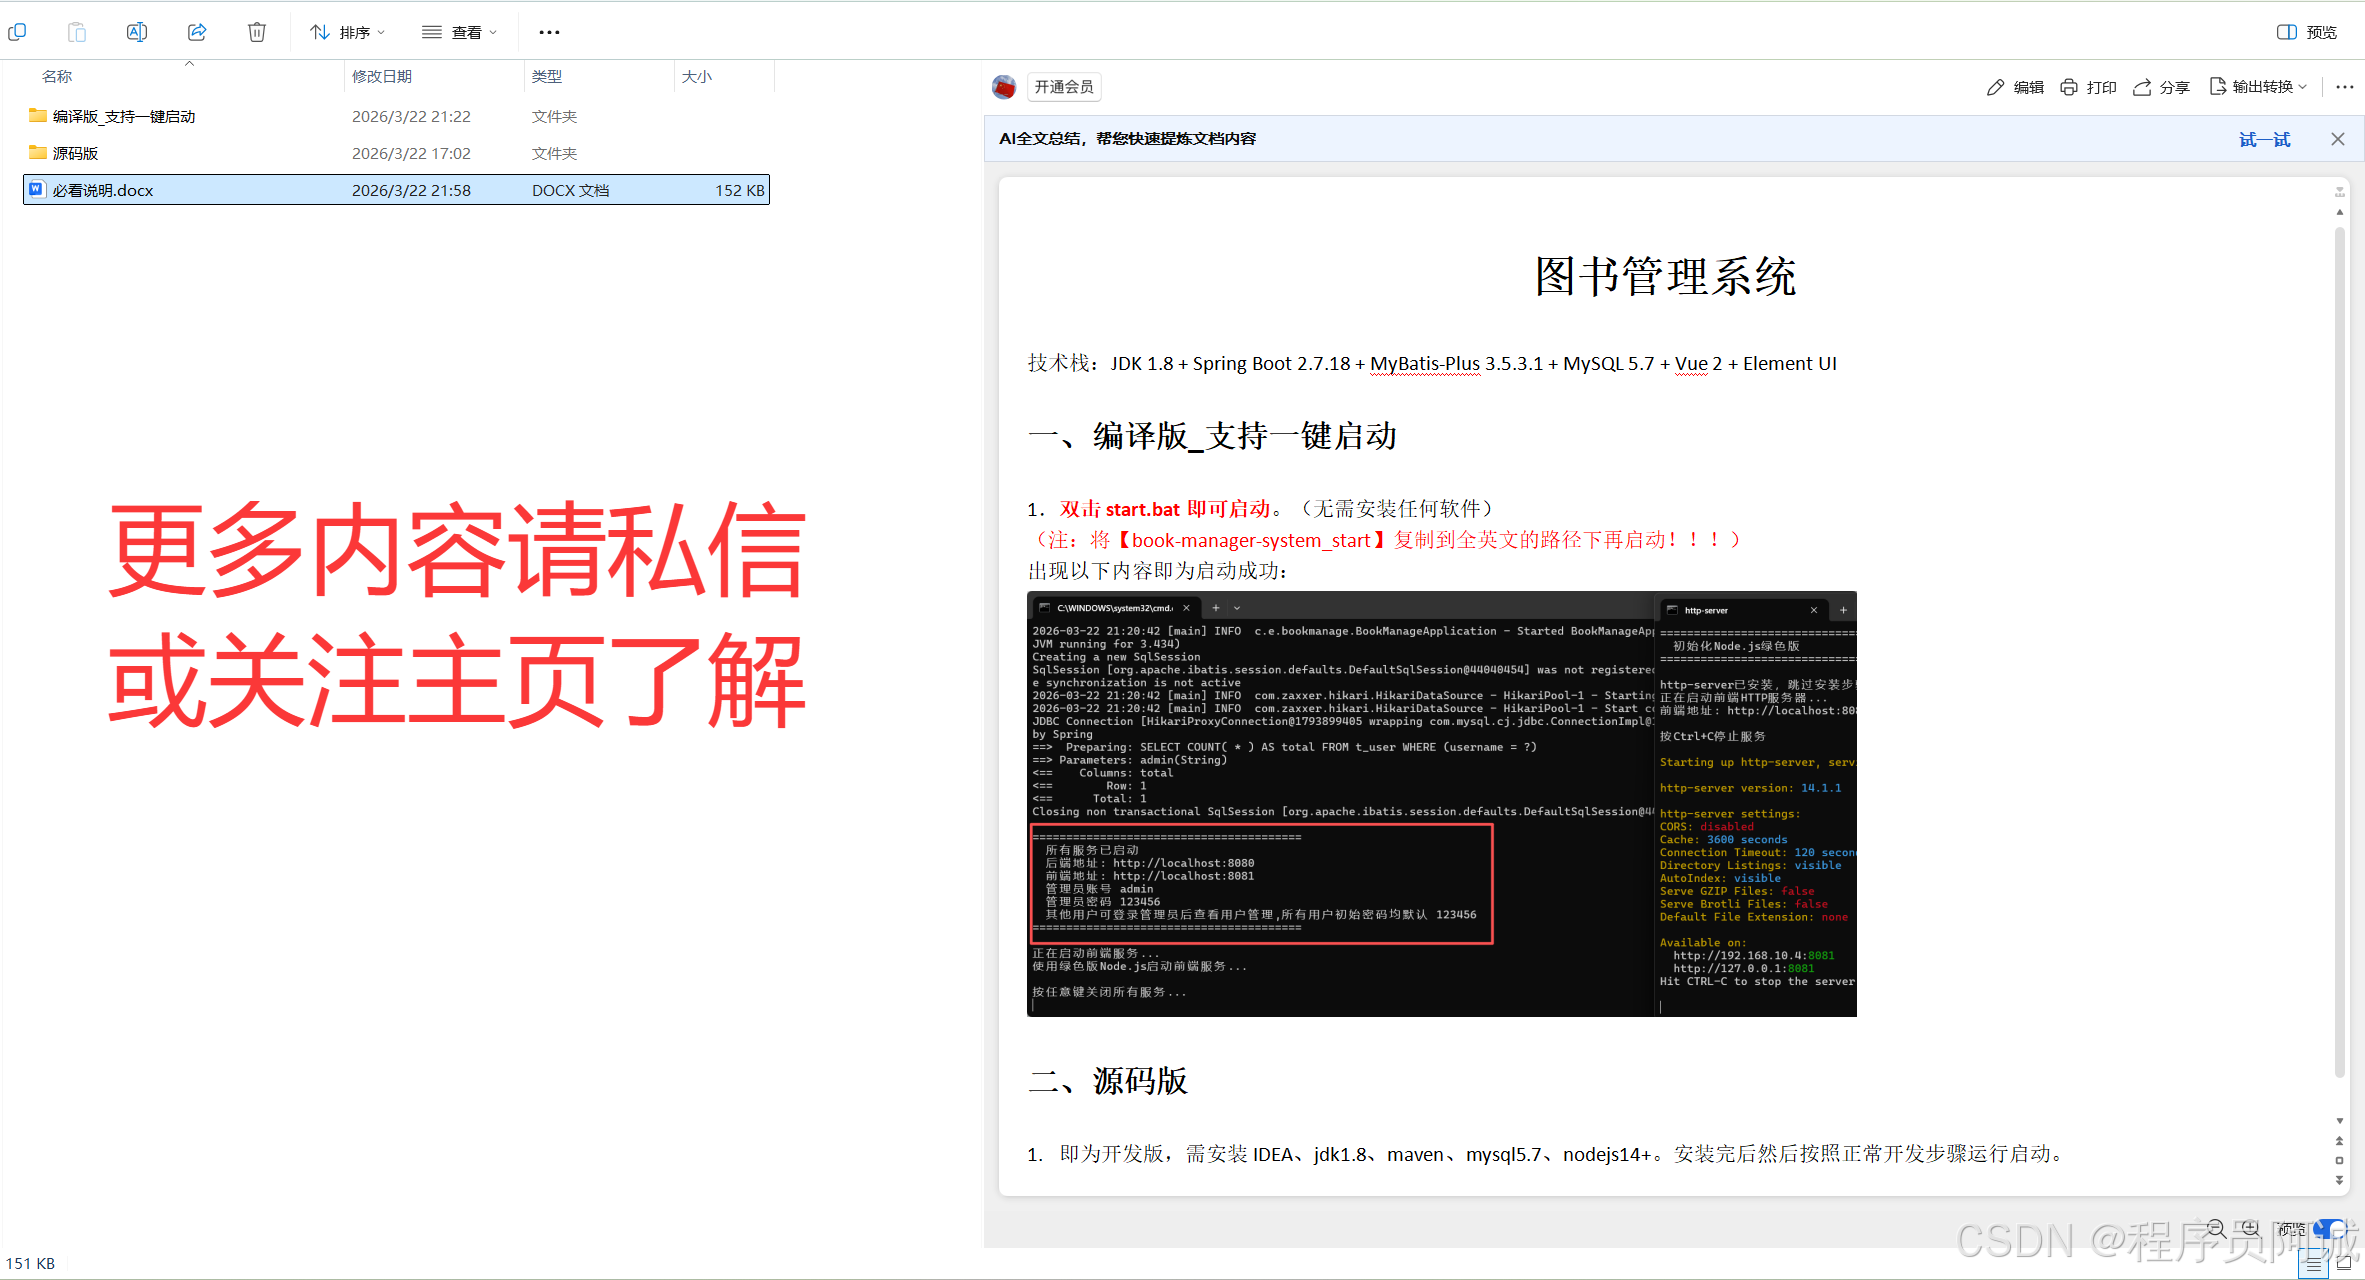Click the edit (编辑) pencil icon
Image resolution: width=2365 pixels, height=1280 pixels.
coord(1995,87)
